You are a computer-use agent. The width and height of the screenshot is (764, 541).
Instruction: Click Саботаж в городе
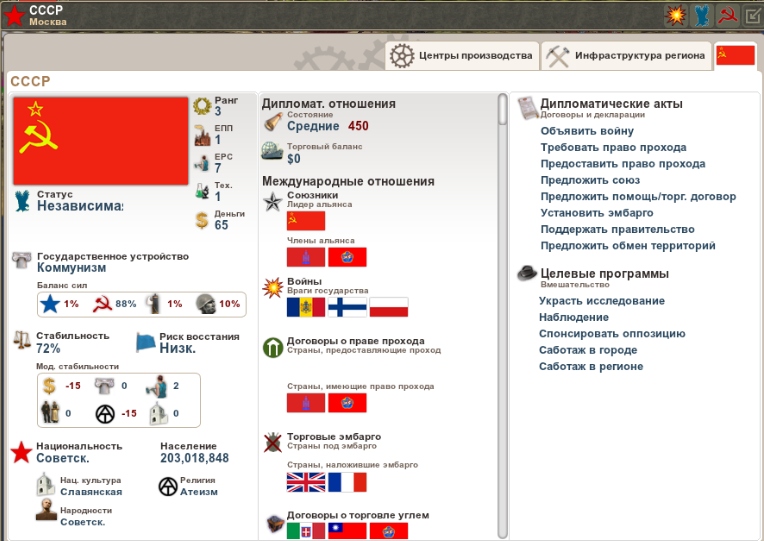[588, 350]
